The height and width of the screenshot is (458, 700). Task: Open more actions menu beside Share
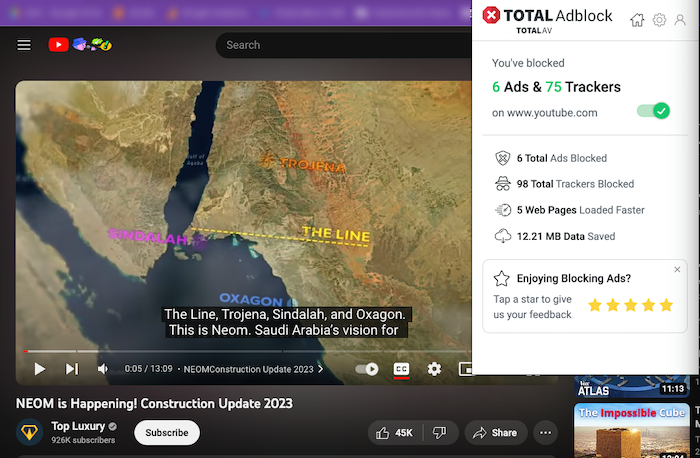coord(545,433)
